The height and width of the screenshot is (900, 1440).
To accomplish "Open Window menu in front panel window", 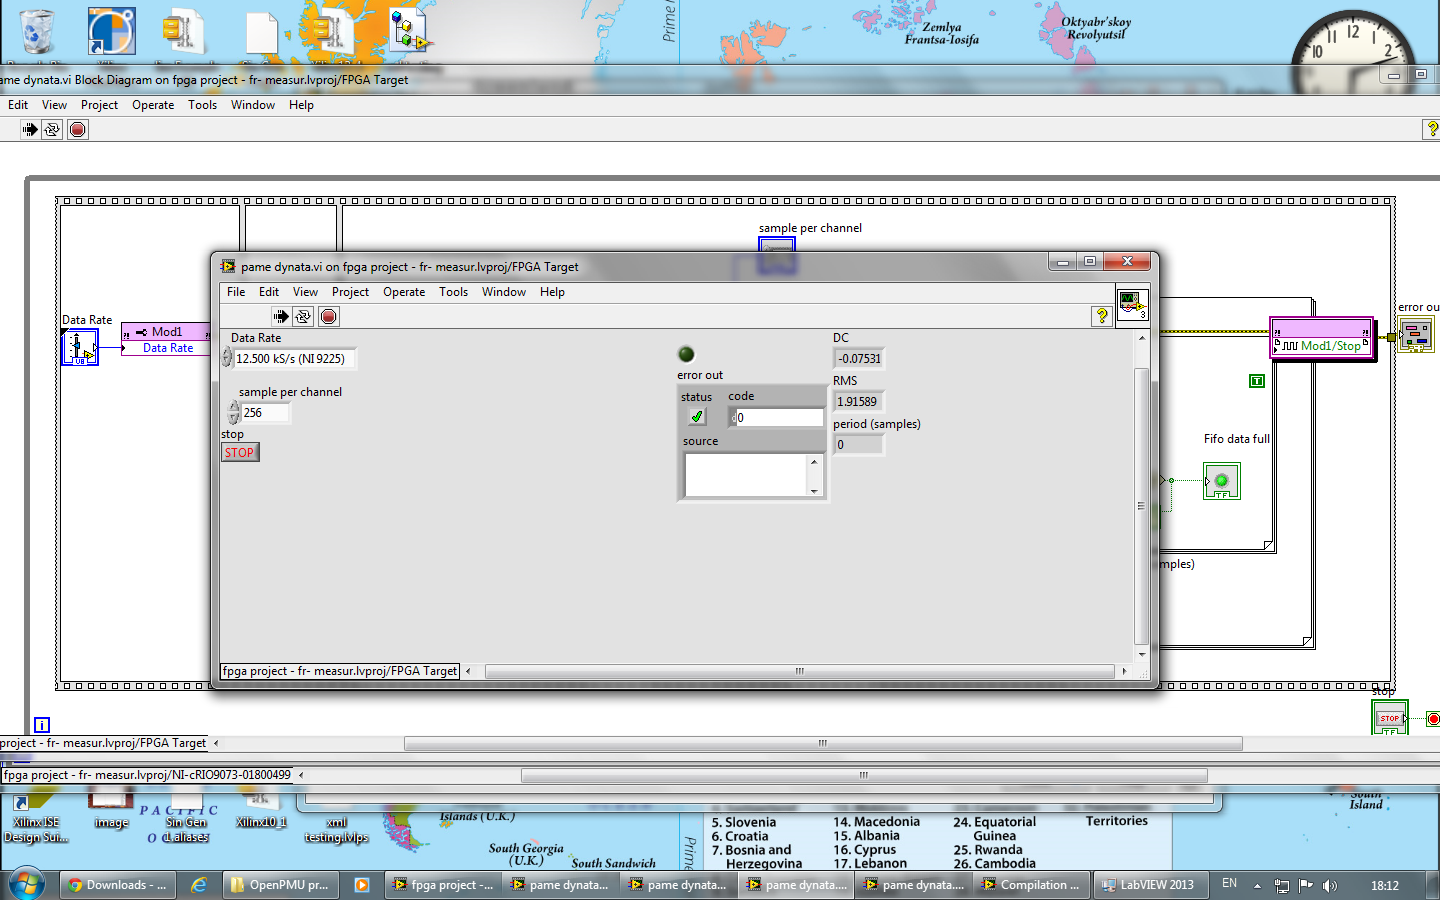I will (x=504, y=292).
